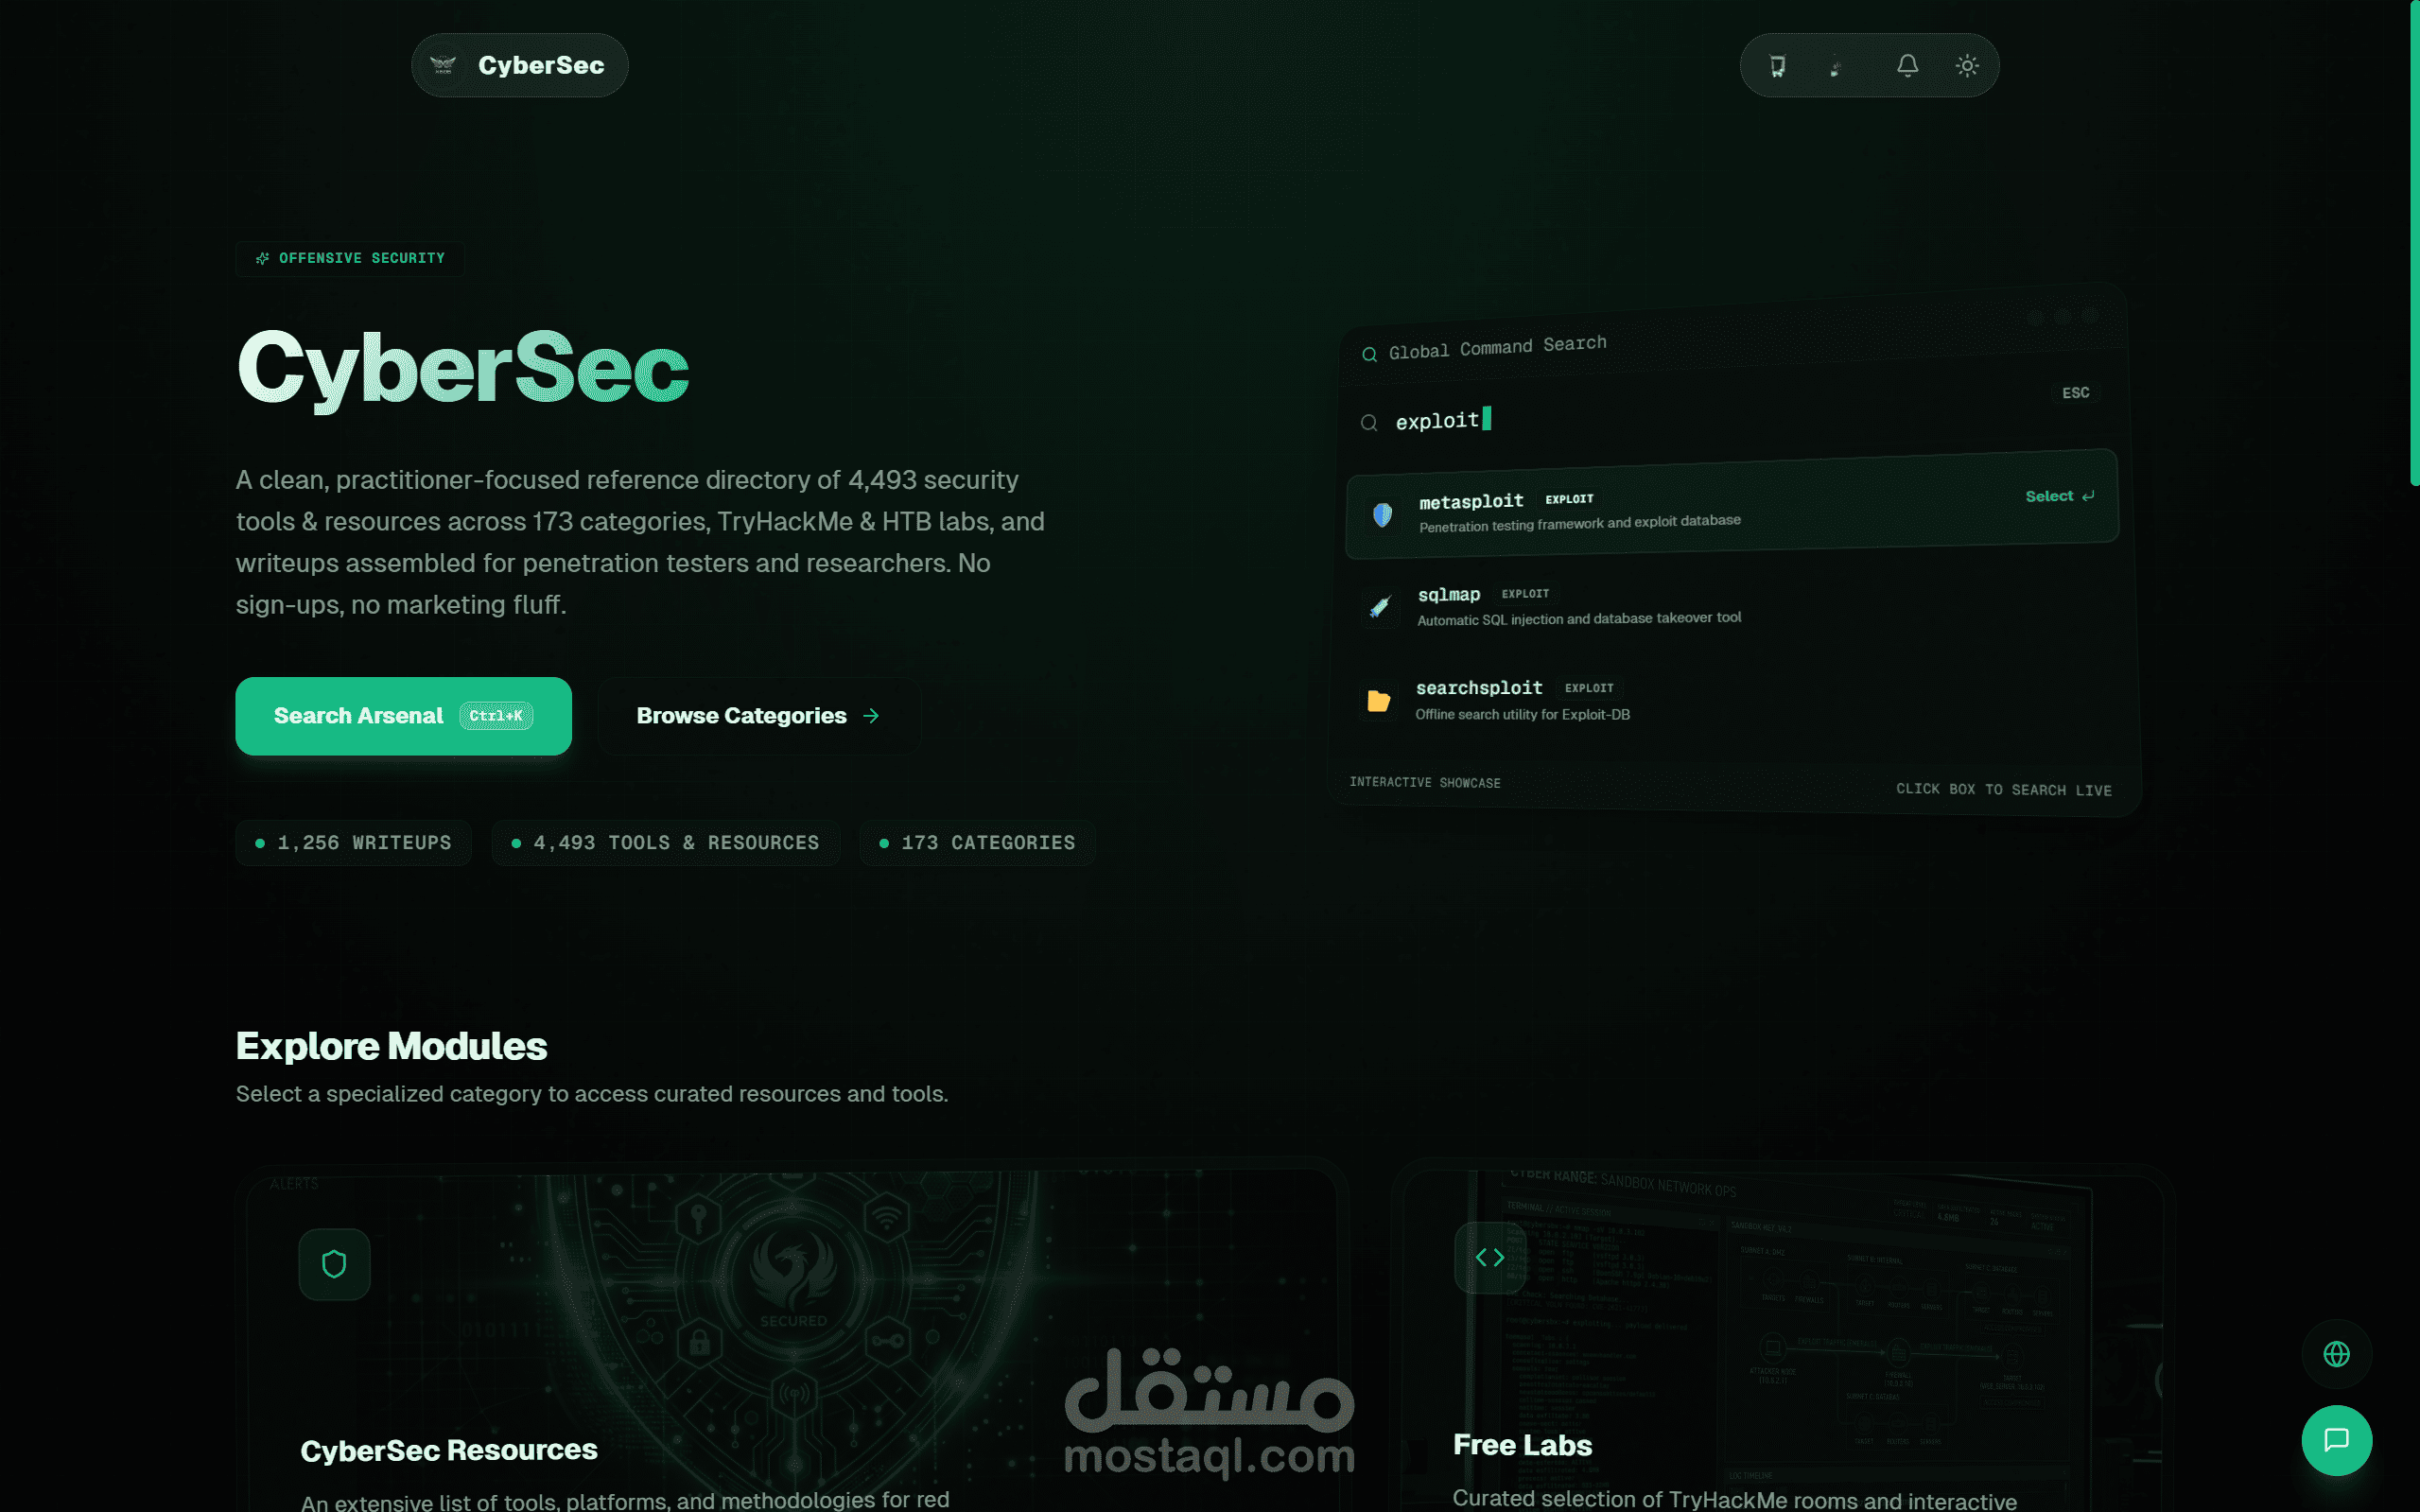The image size is (2420, 1512).
Task: Select the metasploit search result row
Action: click(1731, 505)
